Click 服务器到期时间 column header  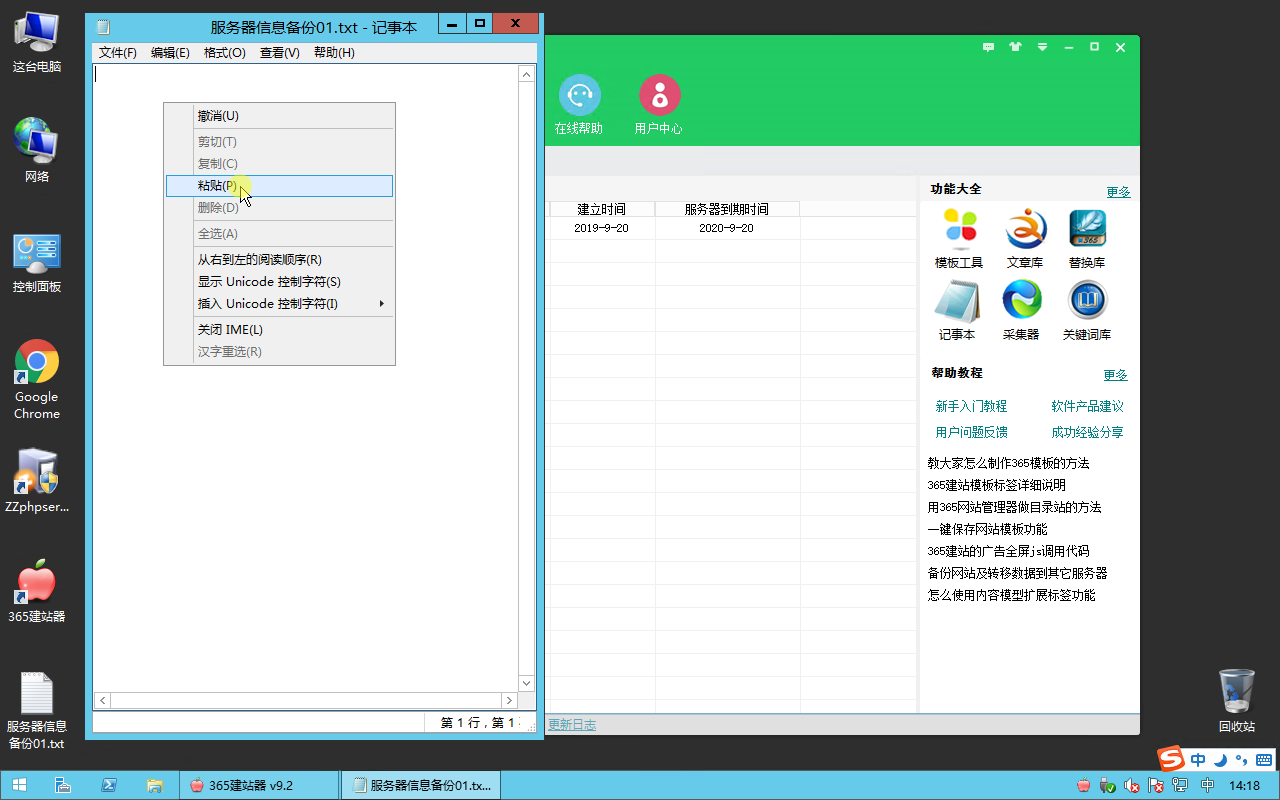click(x=727, y=209)
